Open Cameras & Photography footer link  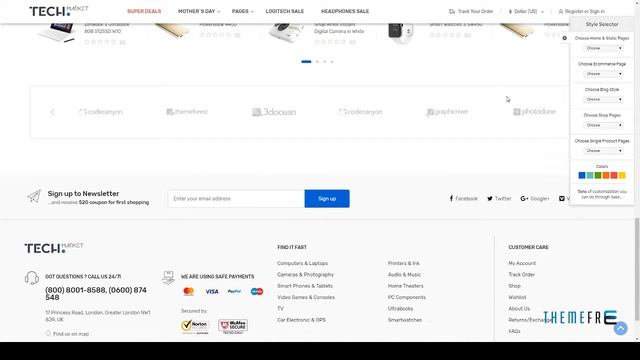(x=305, y=275)
